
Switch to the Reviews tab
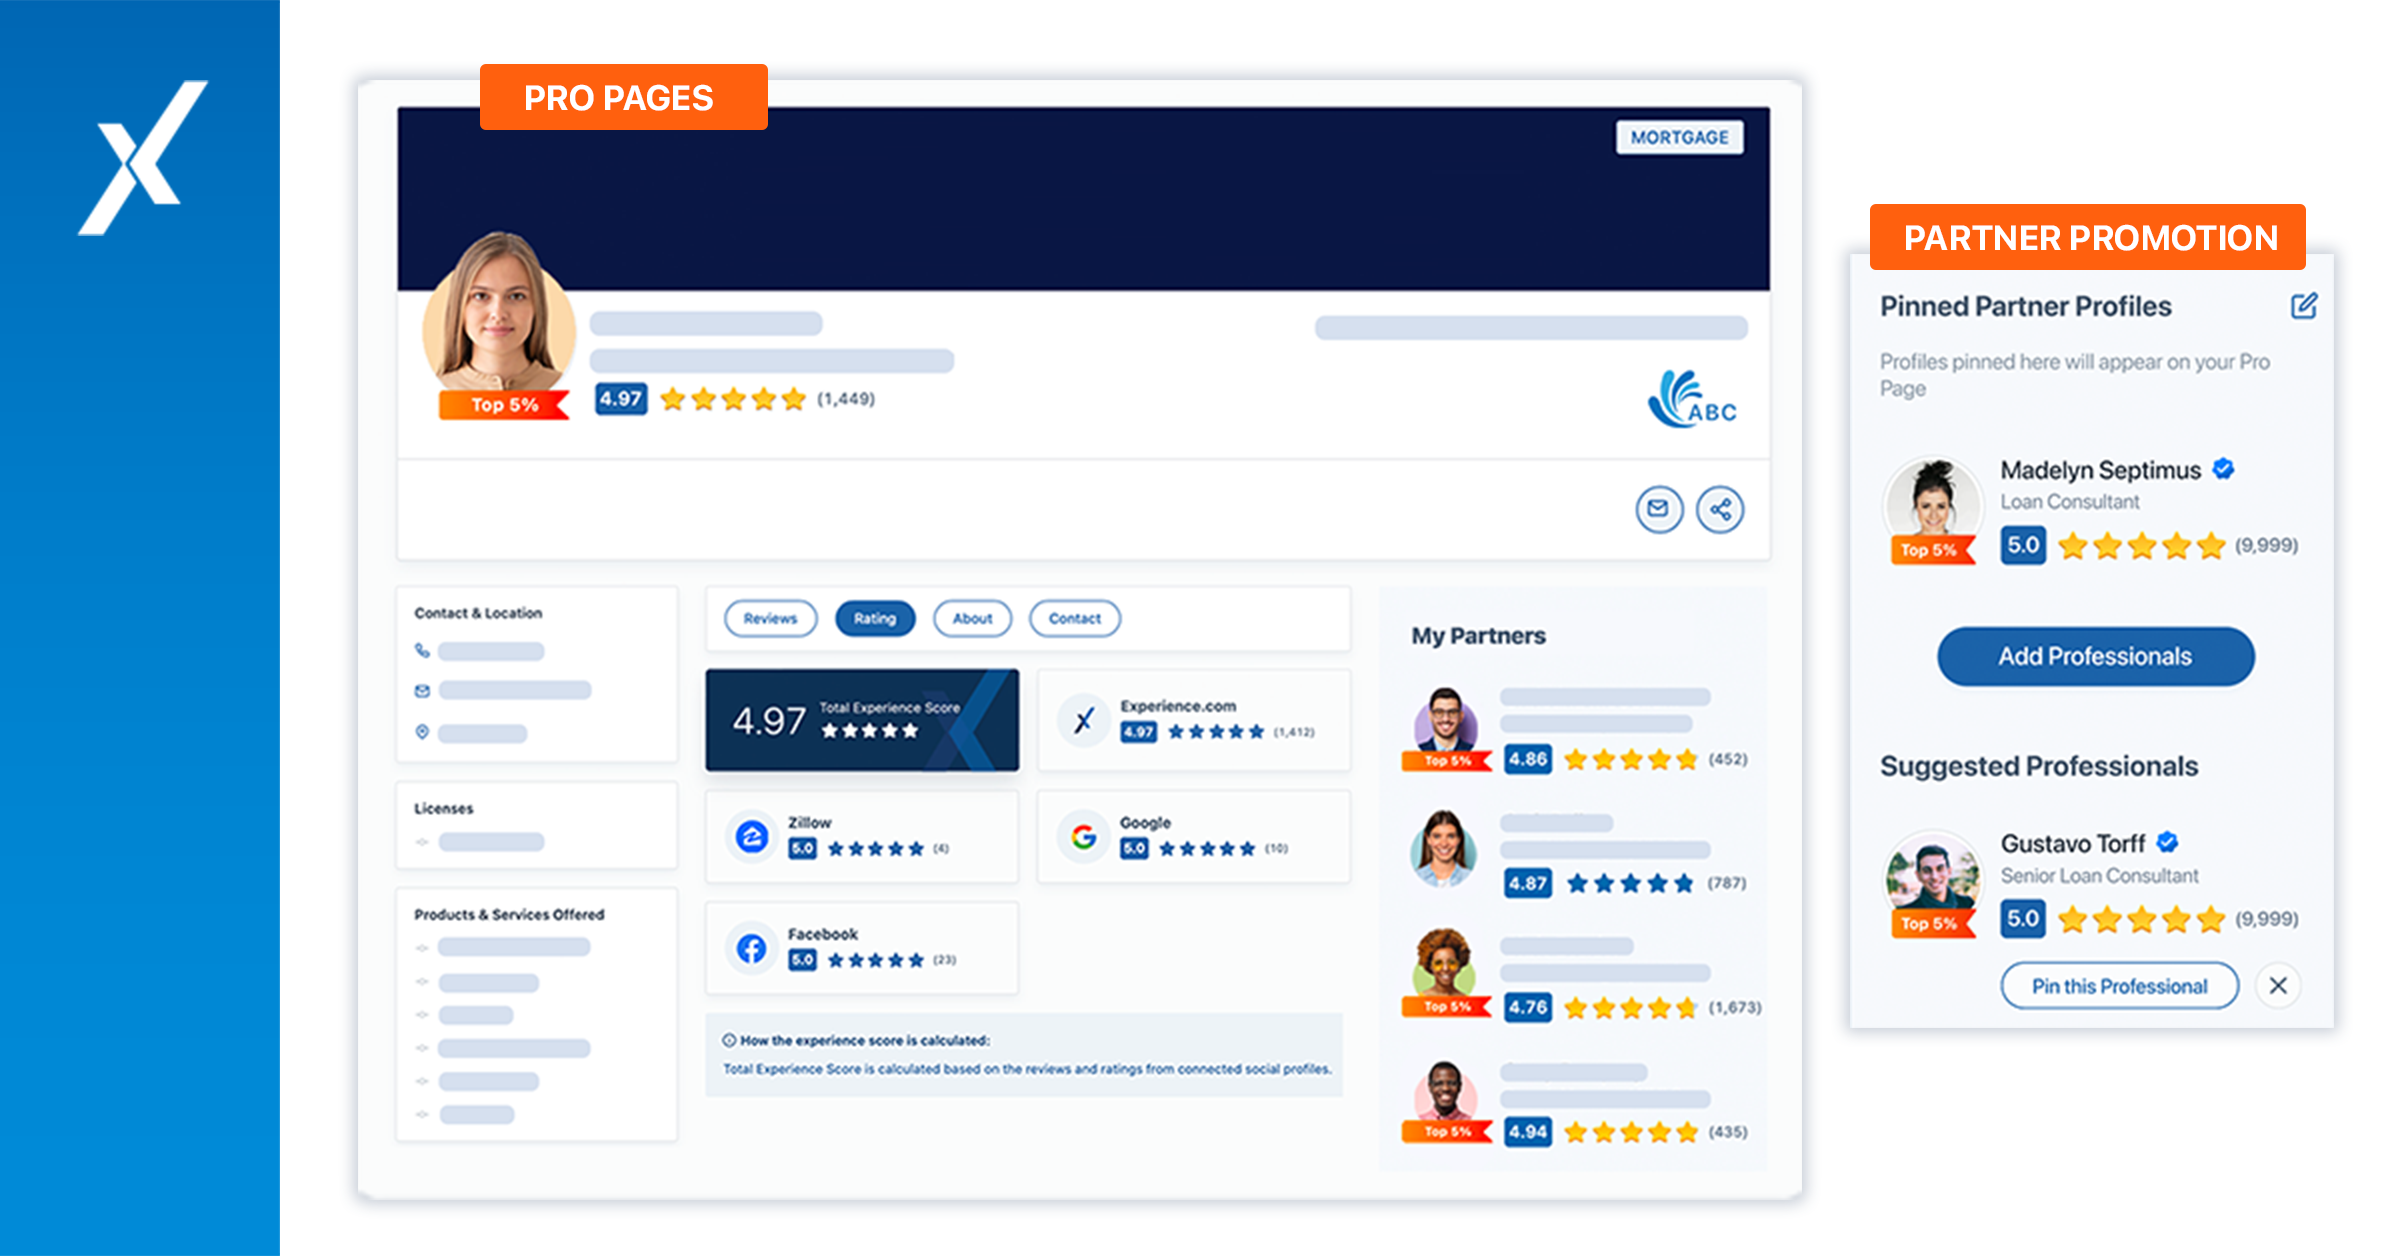(x=770, y=619)
